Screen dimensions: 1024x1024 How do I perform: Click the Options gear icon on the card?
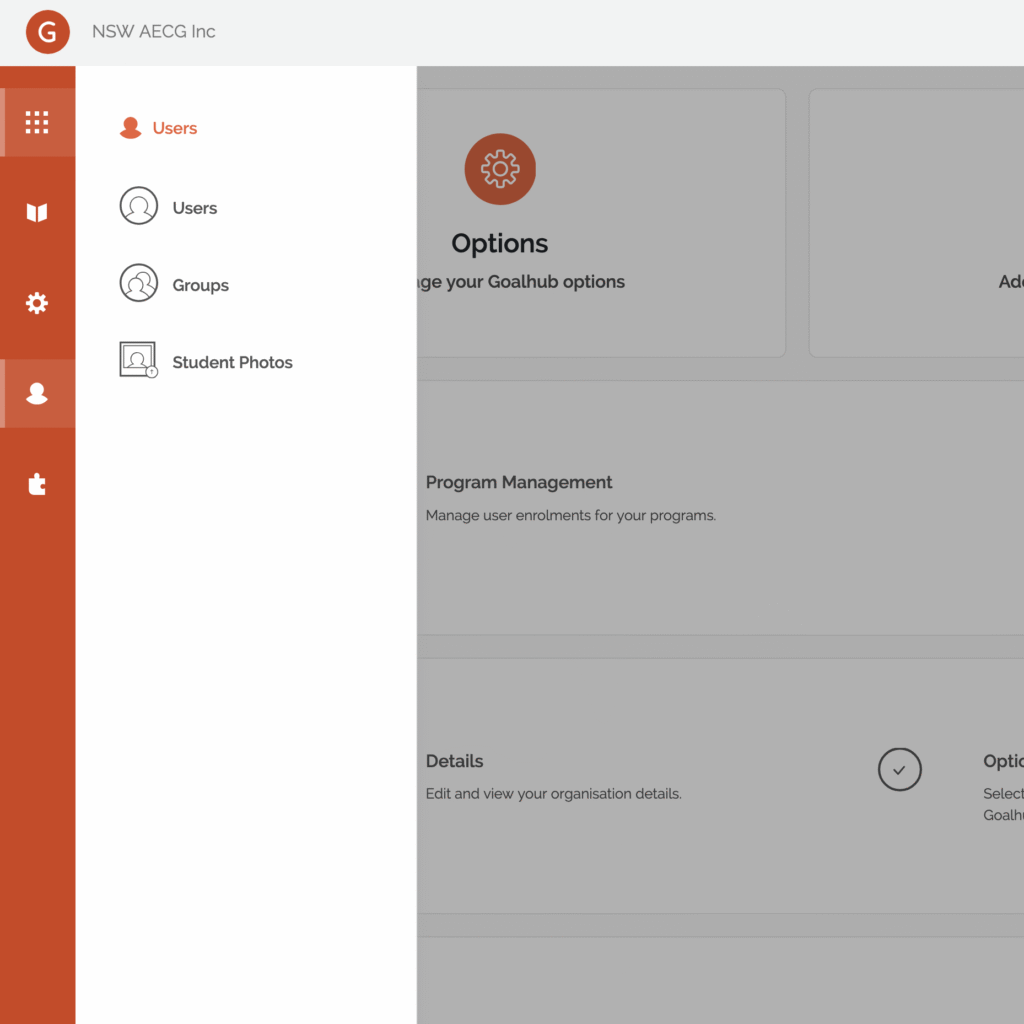[x=500, y=168]
